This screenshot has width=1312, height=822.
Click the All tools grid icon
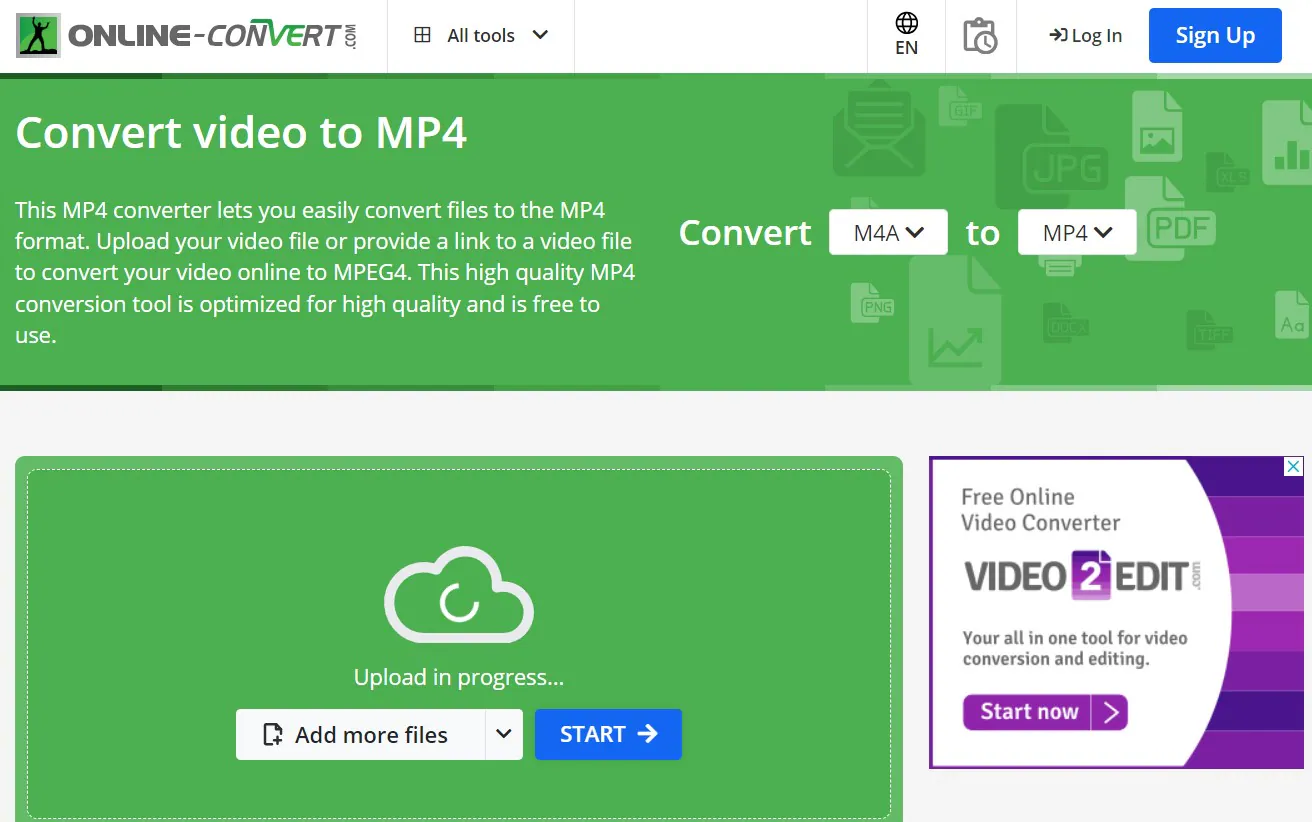[x=423, y=35]
